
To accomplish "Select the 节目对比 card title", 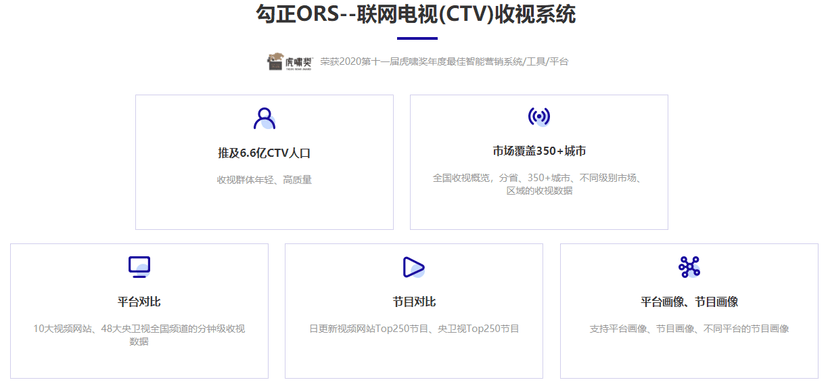I will pyautogui.click(x=414, y=302).
